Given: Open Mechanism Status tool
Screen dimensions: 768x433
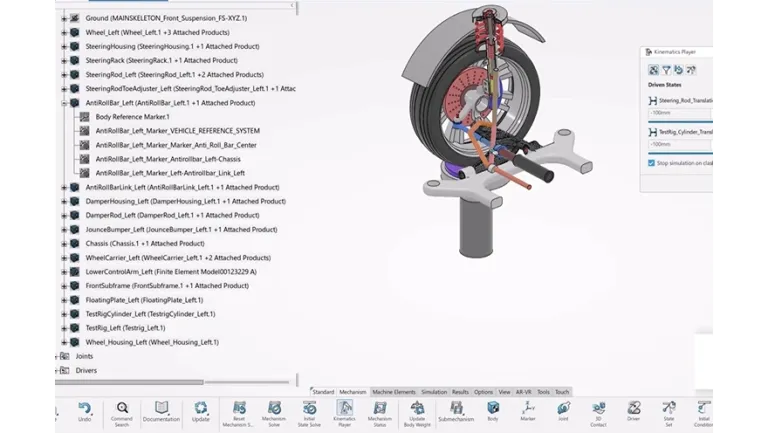Looking at the screenshot, I should coord(380,413).
